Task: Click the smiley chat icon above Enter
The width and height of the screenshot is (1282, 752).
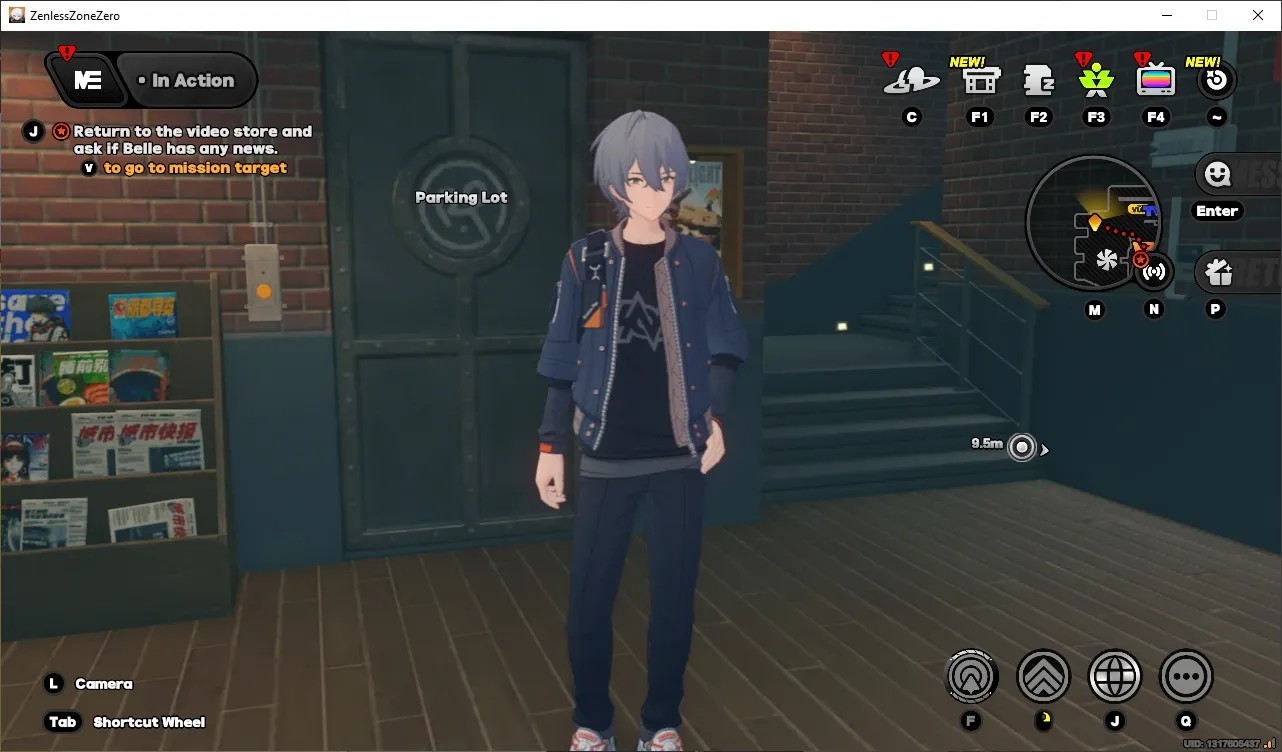Action: tap(1217, 175)
